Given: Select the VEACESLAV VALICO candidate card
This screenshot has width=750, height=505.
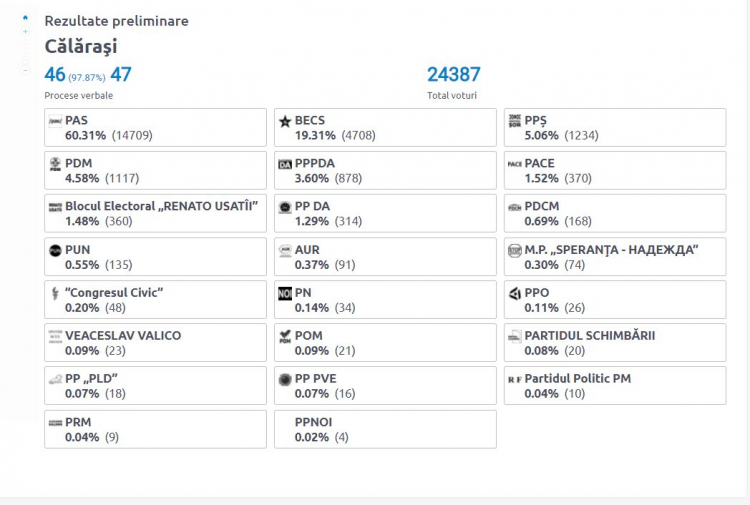Looking at the screenshot, I should (155, 343).
